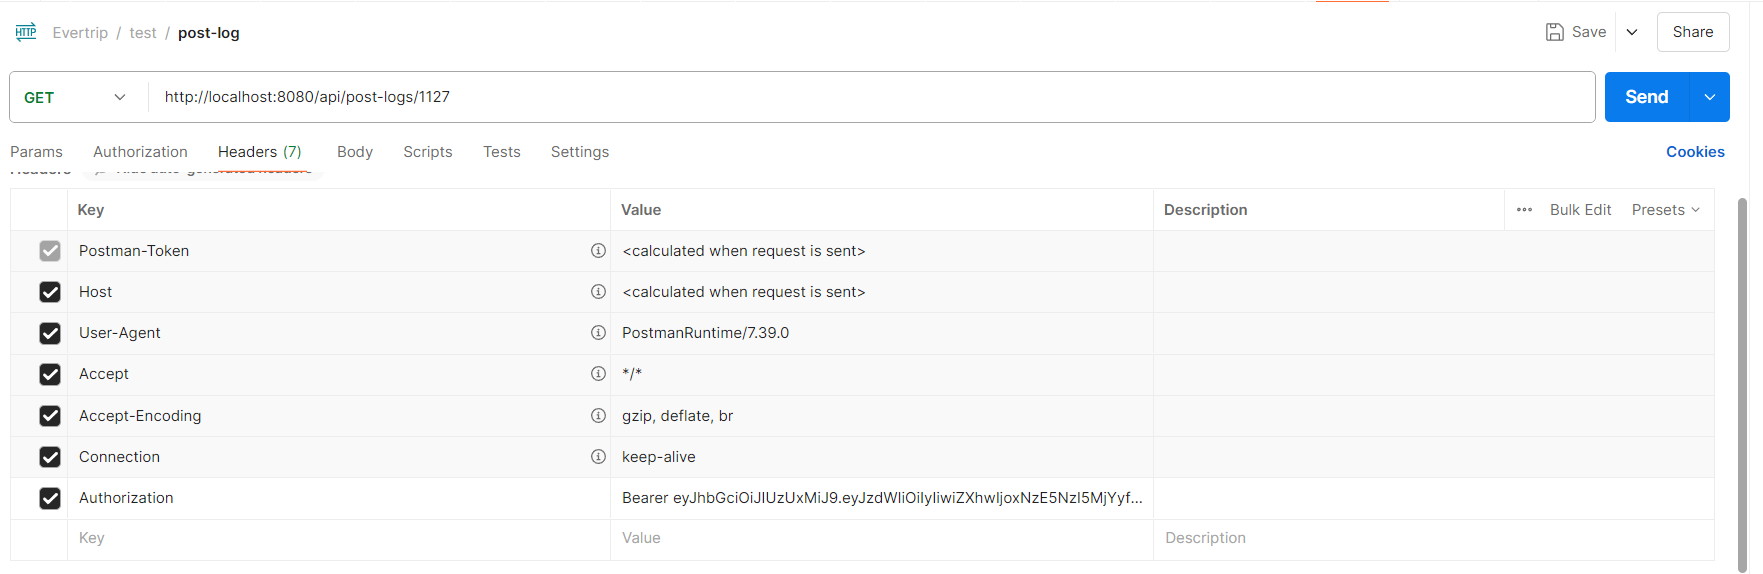Open the Cookies link
1763x574 pixels.
point(1695,152)
